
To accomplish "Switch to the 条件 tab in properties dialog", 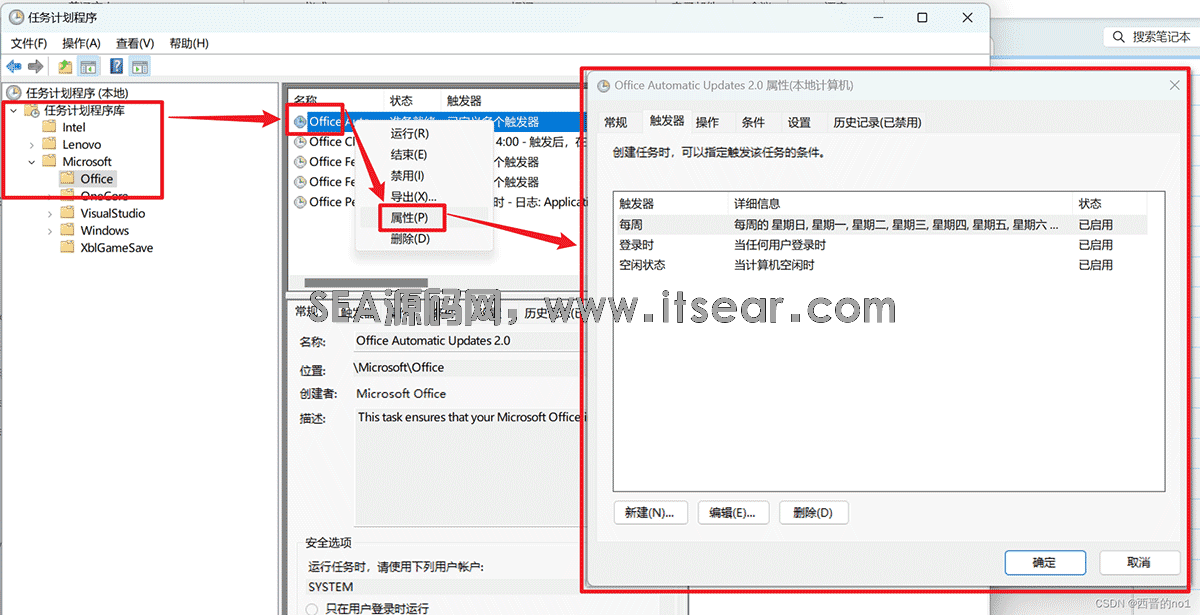I will (x=753, y=122).
